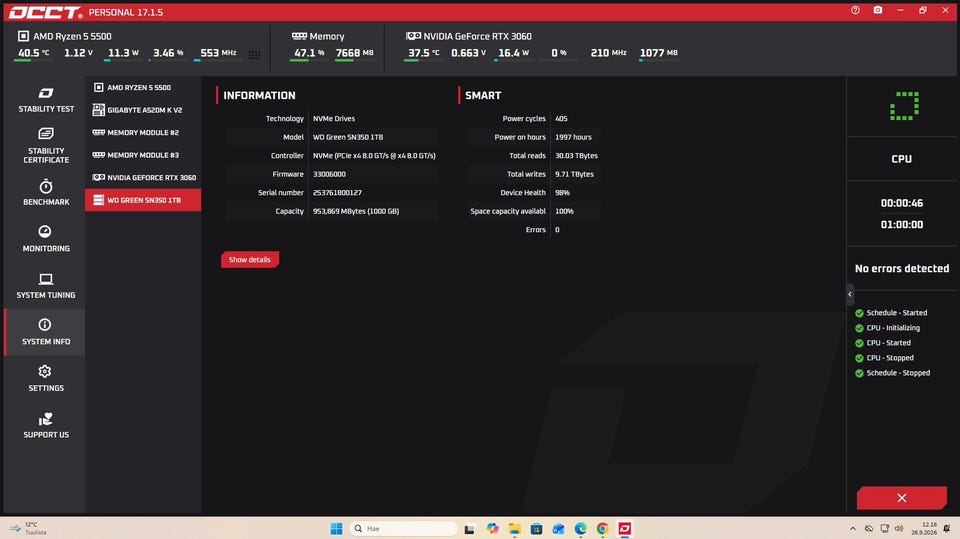Click the memory usage 7668 MB reading
Screen dimensions: 960x539
(x=354, y=53)
